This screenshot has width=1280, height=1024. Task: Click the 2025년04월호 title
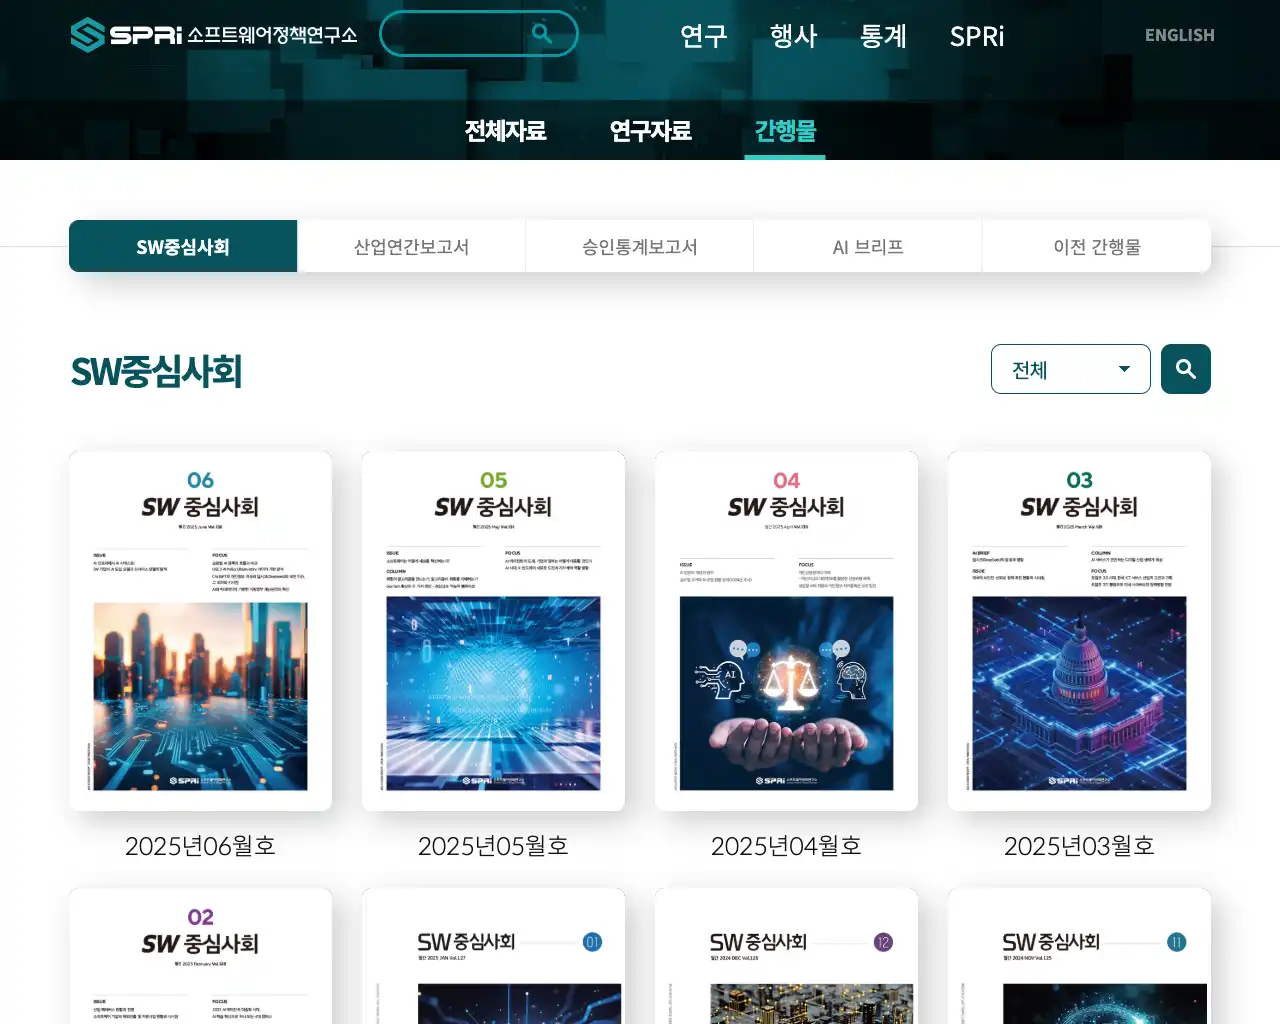(786, 846)
